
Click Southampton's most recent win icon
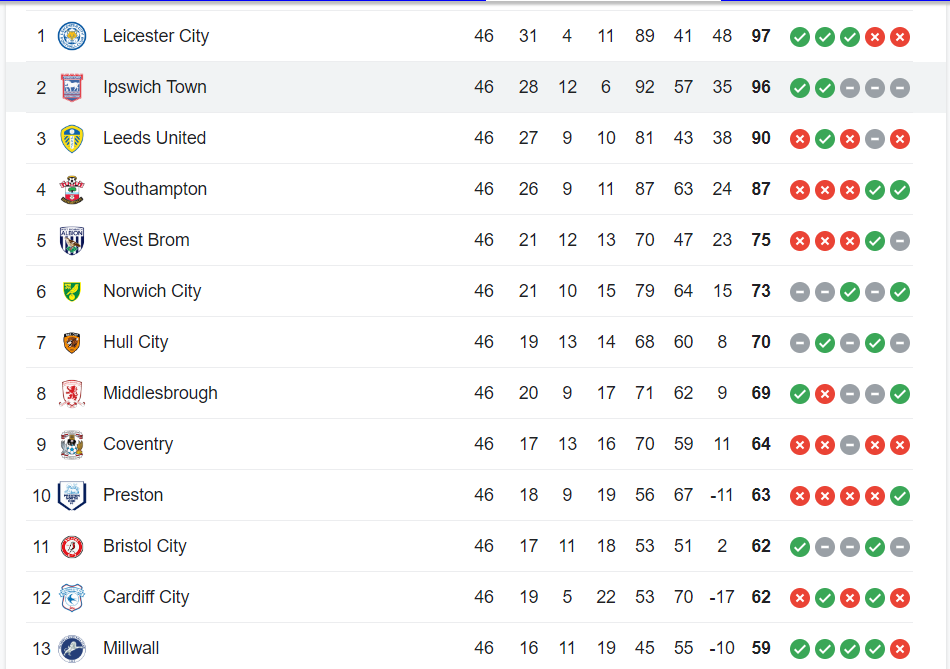tap(900, 190)
